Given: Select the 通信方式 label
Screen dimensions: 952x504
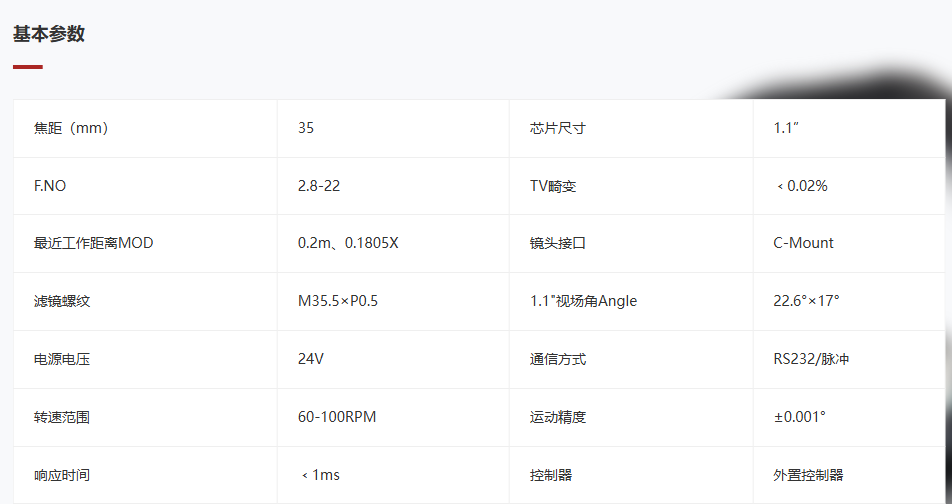Looking at the screenshot, I should point(557,359).
